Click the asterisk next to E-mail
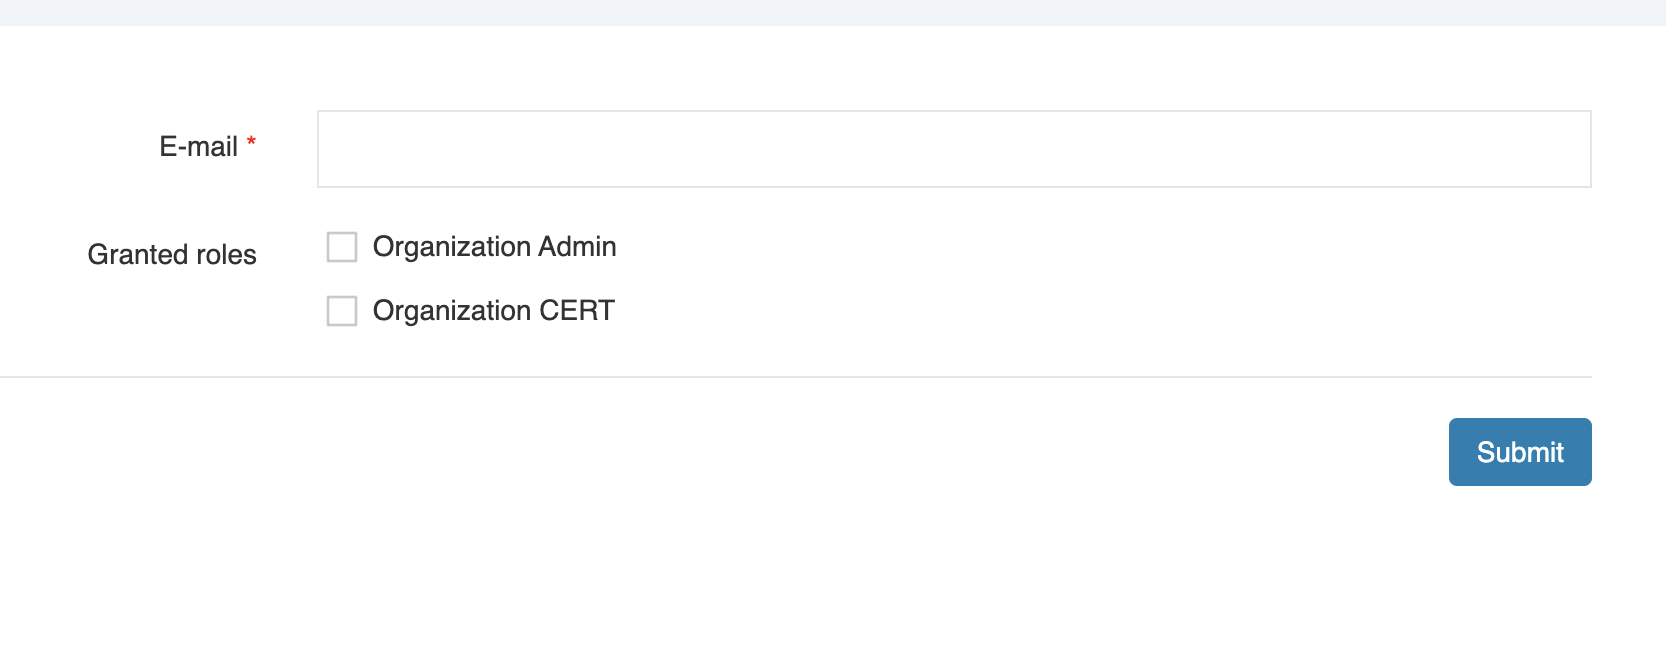The width and height of the screenshot is (1666, 654). tap(252, 142)
